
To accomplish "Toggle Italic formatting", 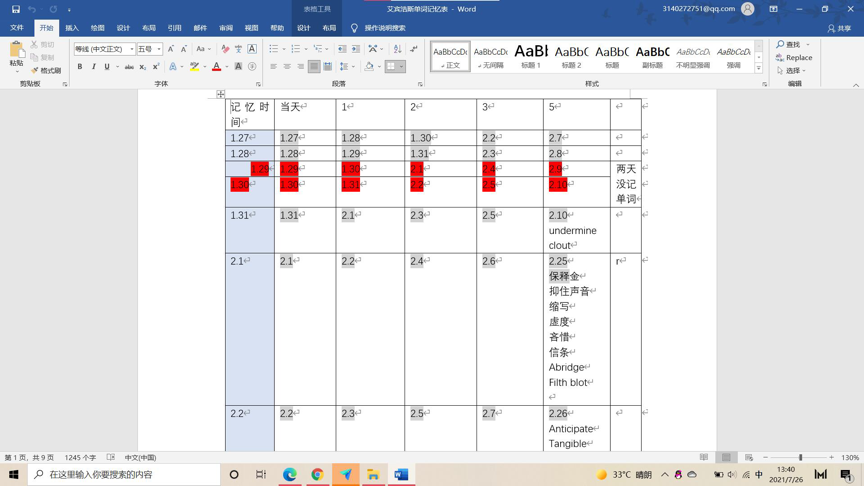I will (x=94, y=67).
